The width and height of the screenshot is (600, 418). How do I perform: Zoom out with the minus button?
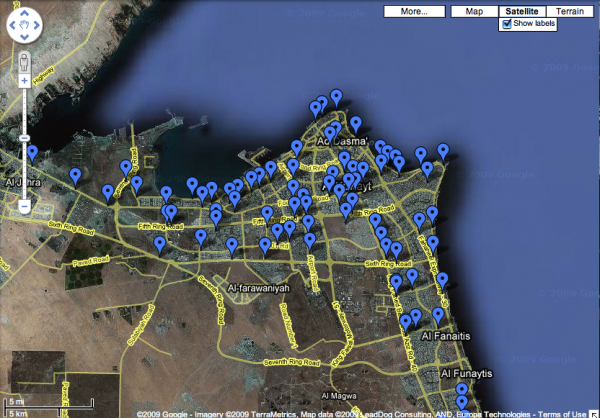24,206
